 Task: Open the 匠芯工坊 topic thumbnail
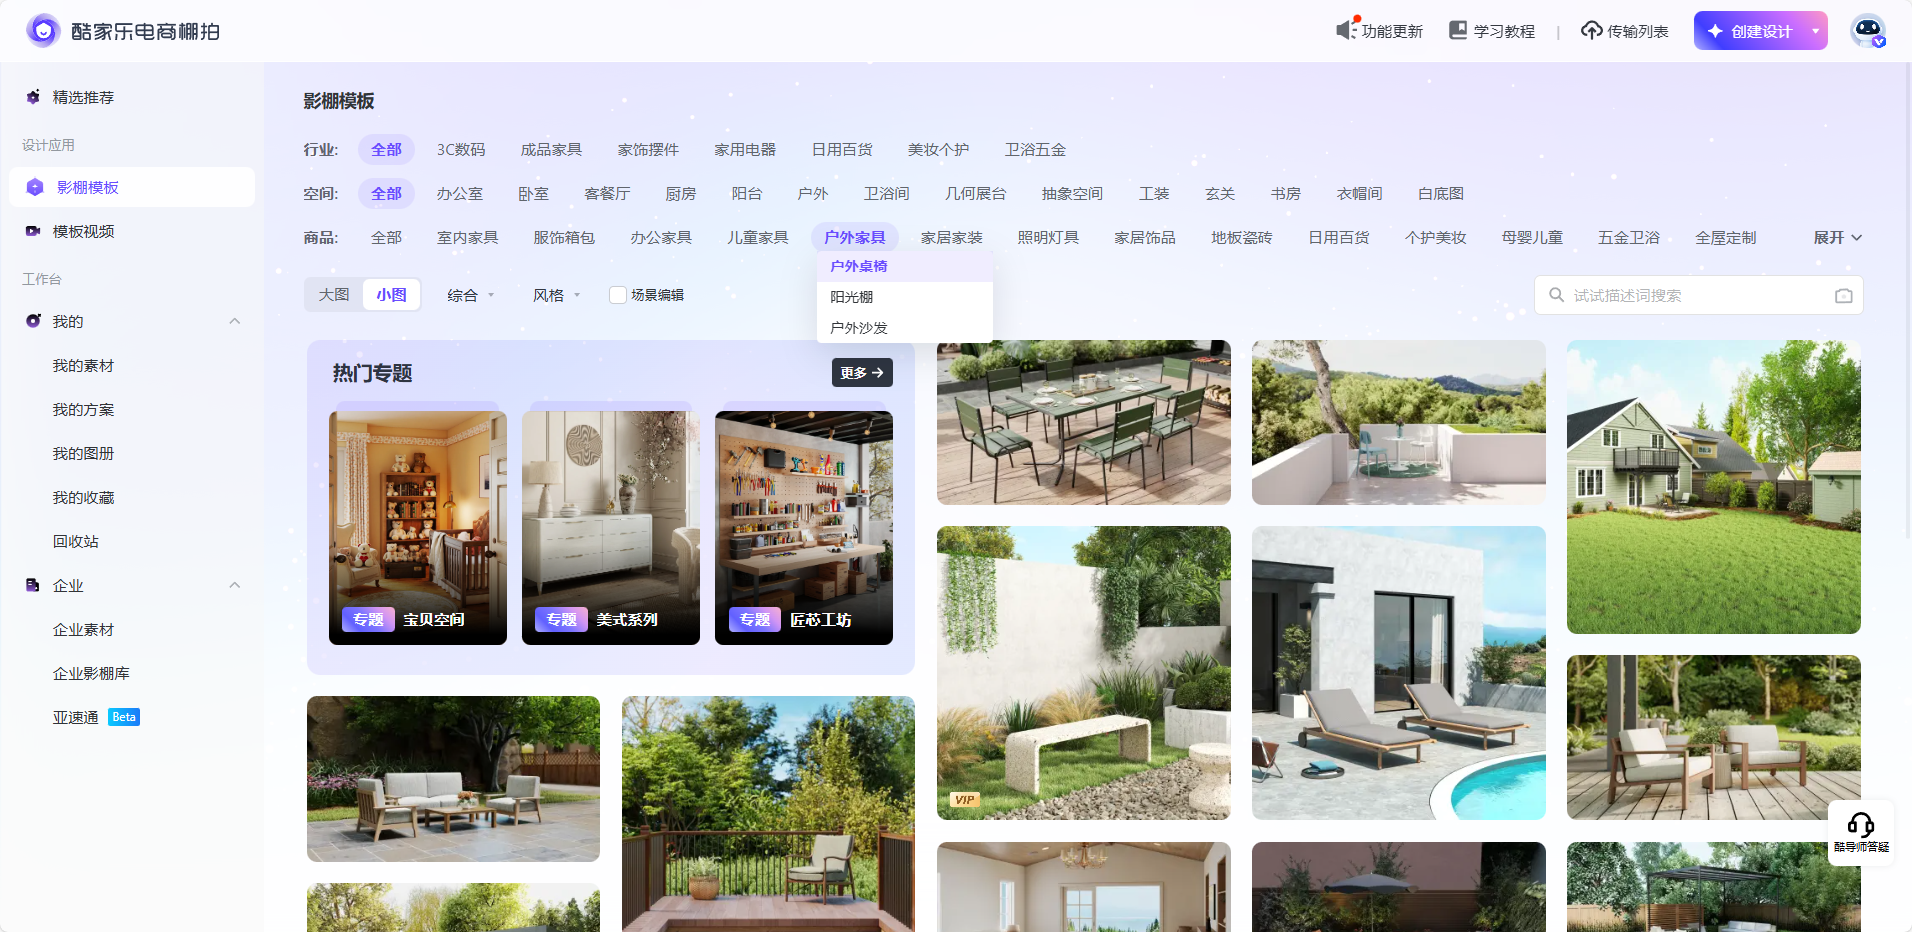[x=804, y=528]
